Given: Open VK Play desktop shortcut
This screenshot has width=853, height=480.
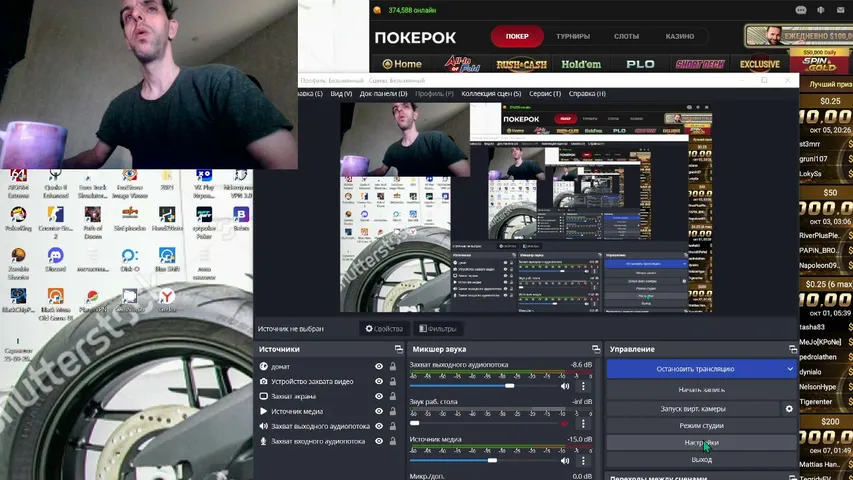Looking at the screenshot, I should 204,183.
